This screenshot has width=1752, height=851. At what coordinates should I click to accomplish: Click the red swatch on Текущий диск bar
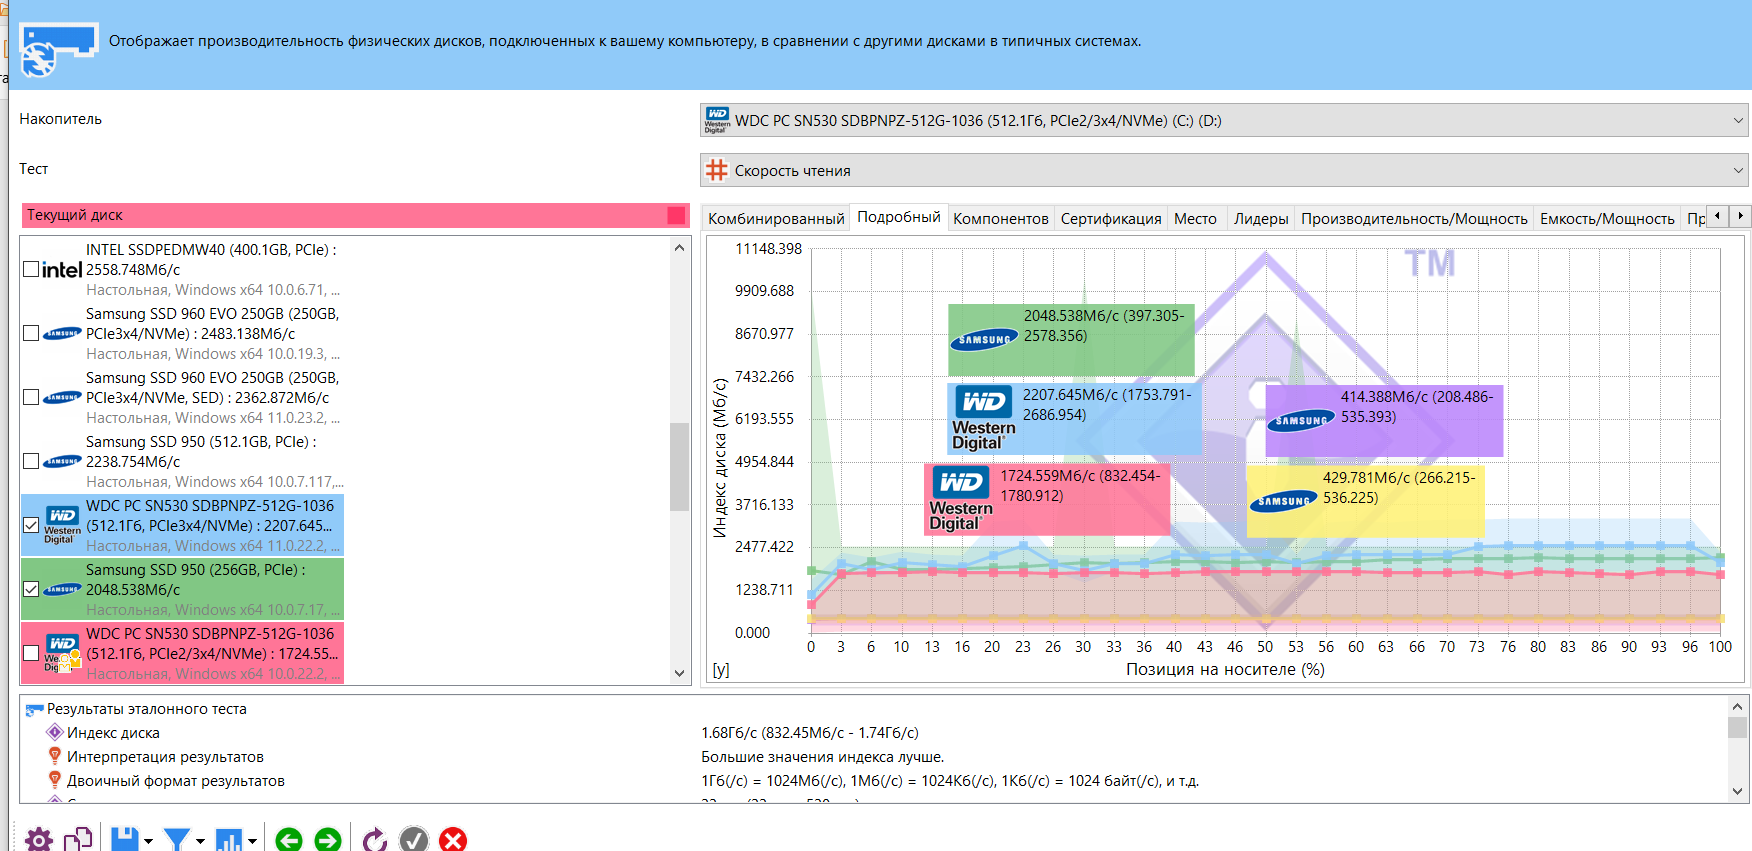(x=676, y=215)
